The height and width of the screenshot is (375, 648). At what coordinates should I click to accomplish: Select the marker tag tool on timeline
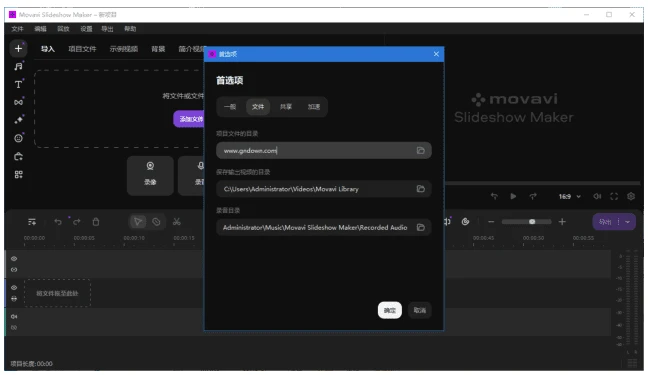tap(156, 222)
